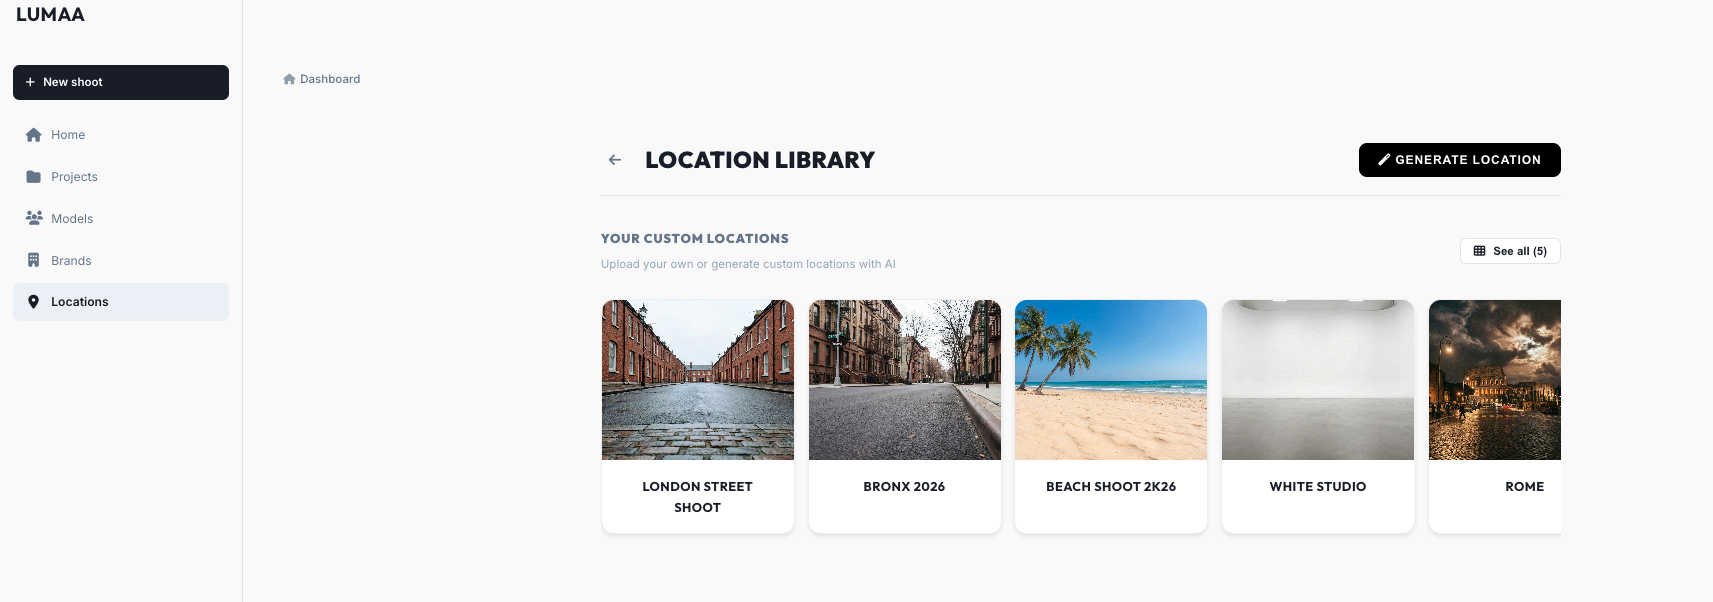Open the Bronx 2026 location image
The image size is (1713, 602).
(x=905, y=380)
